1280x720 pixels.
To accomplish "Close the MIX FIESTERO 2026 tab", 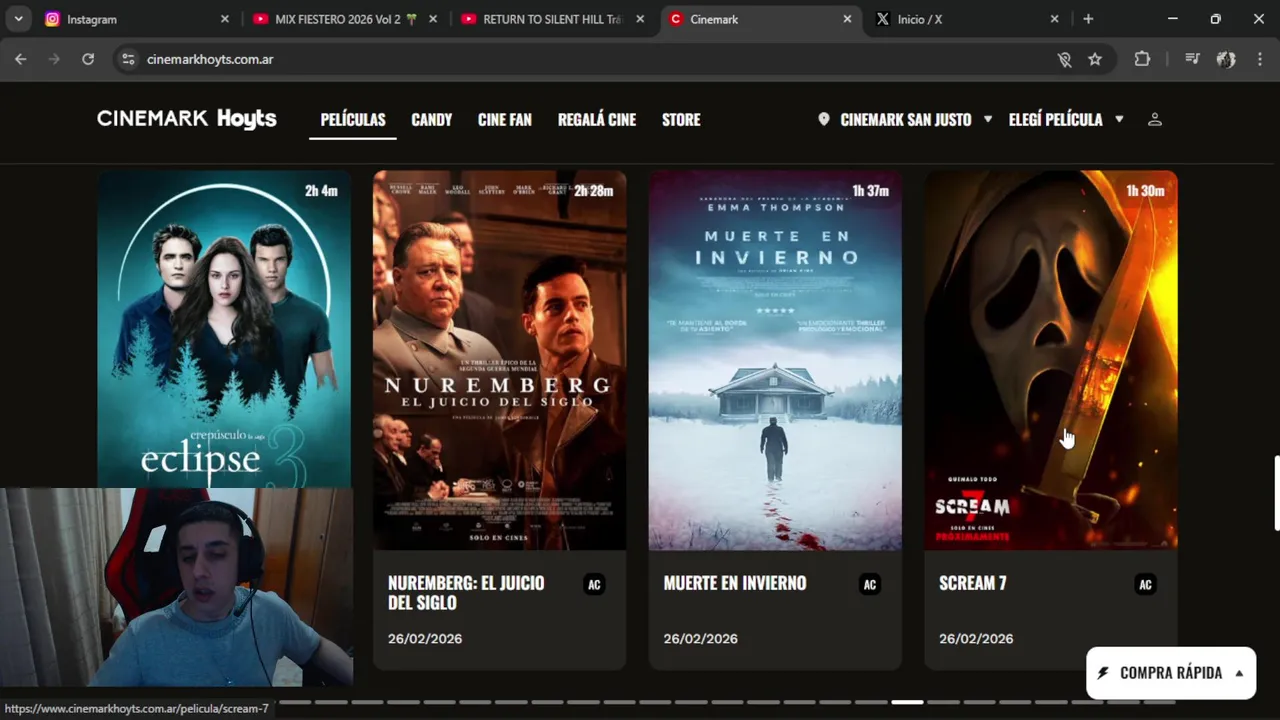I will pos(432,19).
